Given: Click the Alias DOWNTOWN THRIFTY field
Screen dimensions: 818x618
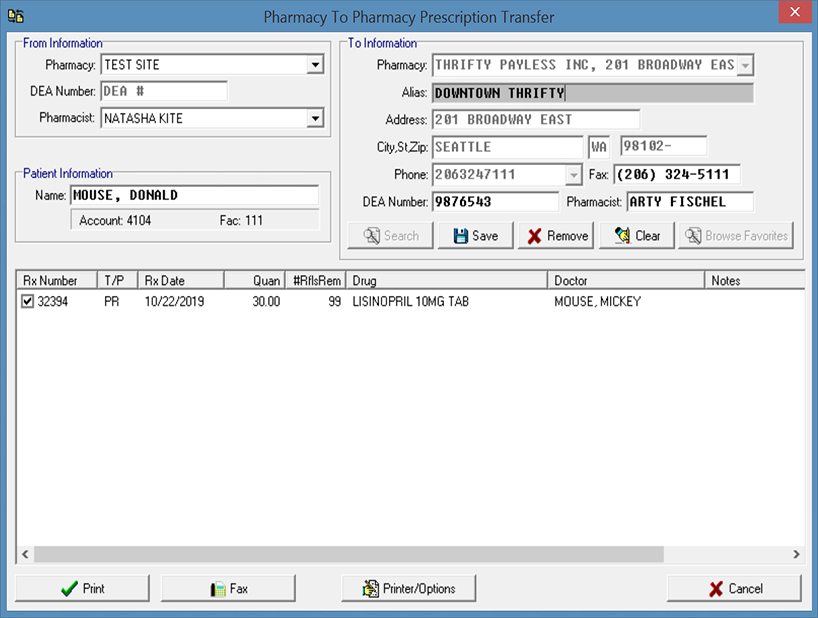Looking at the screenshot, I should (x=592, y=93).
